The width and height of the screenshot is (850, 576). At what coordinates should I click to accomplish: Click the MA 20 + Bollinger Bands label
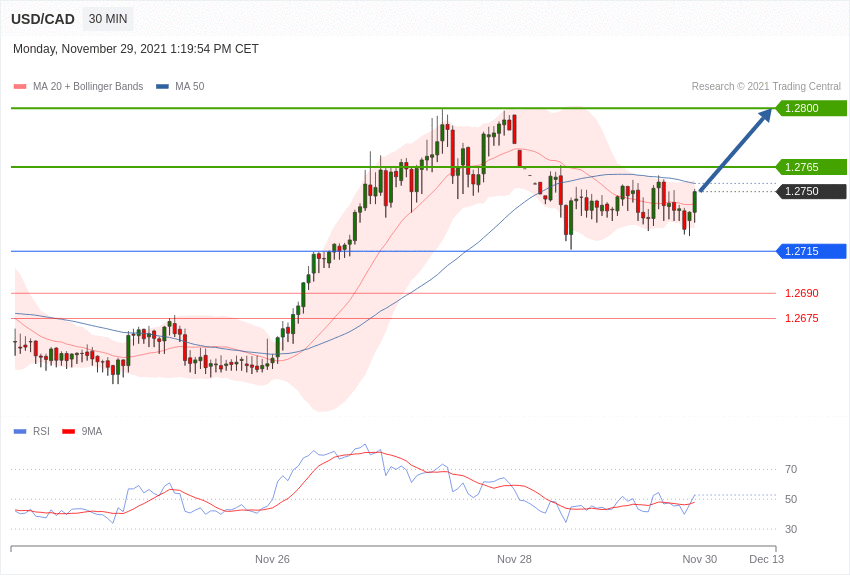point(88,86)
